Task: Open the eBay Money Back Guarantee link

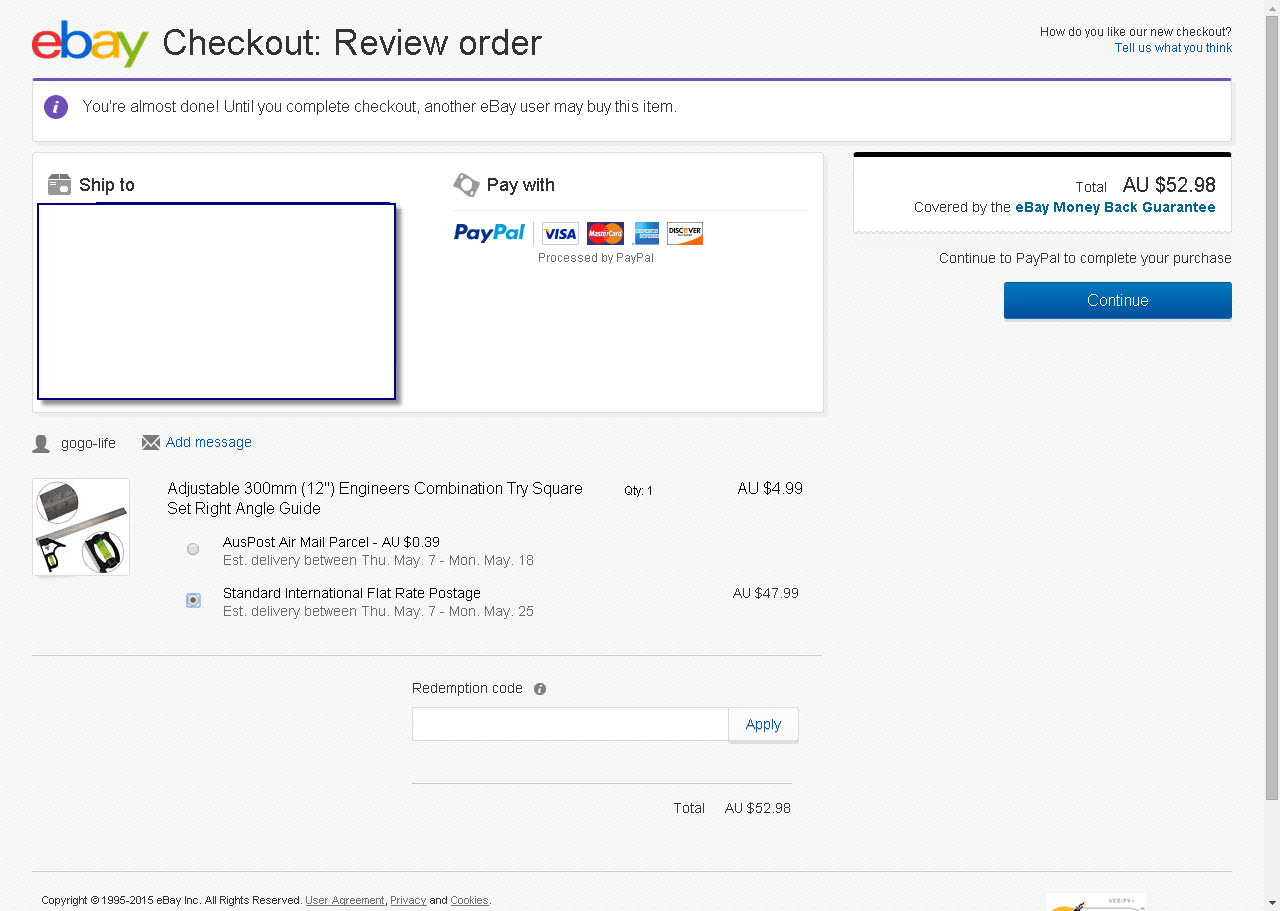Action: tap(1115, 208)
